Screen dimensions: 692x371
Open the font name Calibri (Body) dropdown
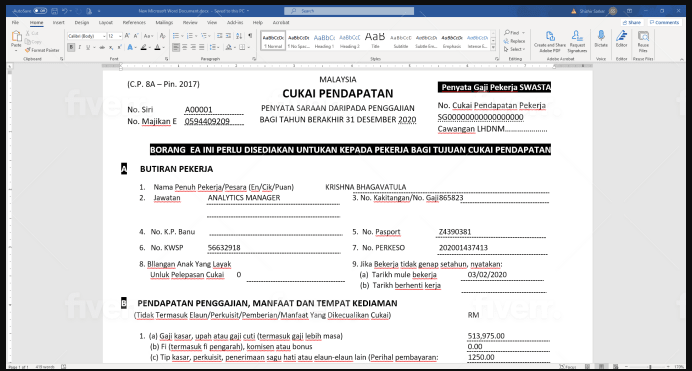(104, 36)
